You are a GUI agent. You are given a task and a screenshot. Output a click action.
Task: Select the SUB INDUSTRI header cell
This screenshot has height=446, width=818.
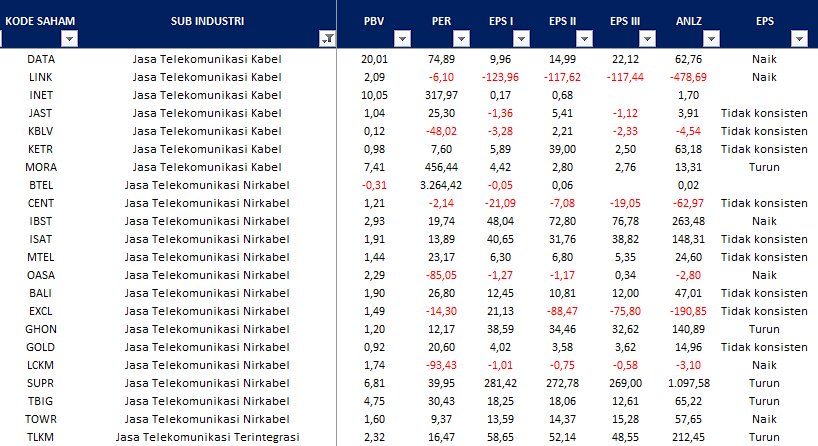[202, 20]
